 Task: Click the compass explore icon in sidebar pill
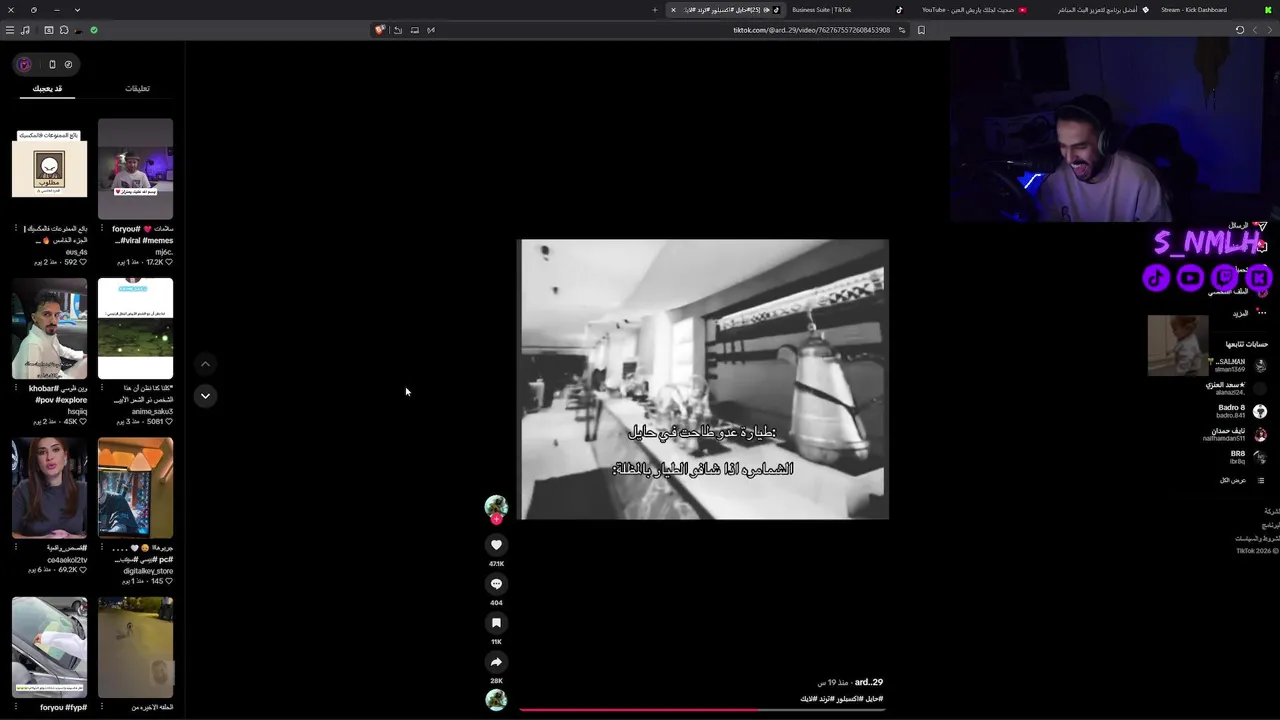click(x=68, y=64)
